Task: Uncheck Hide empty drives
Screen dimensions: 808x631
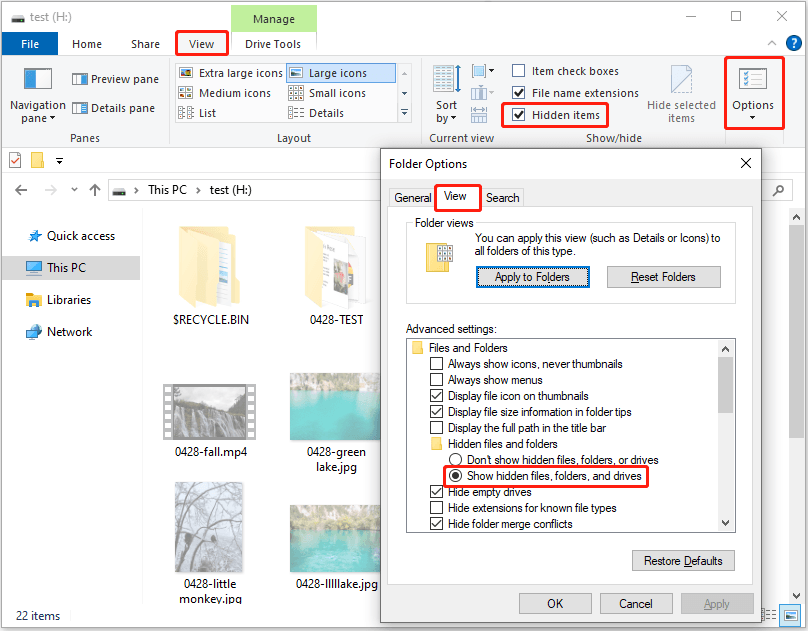Action: coord(436,491)
